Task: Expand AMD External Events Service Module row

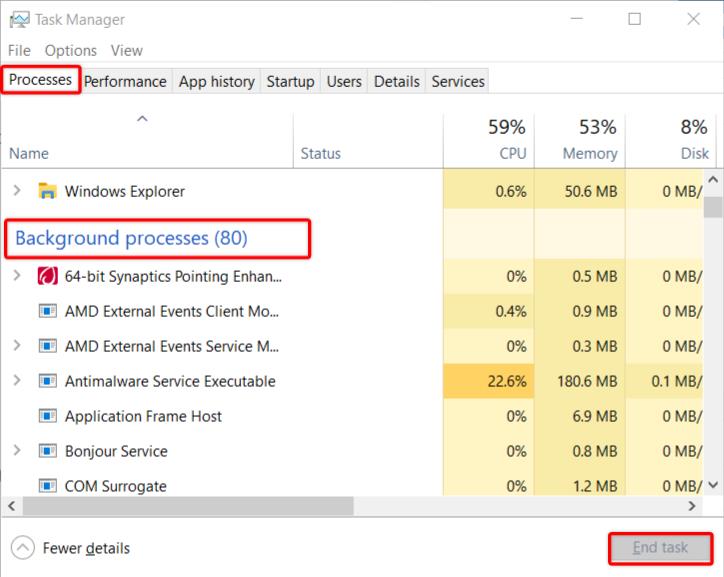Action: pyautogui.click(x=17, y=345)
